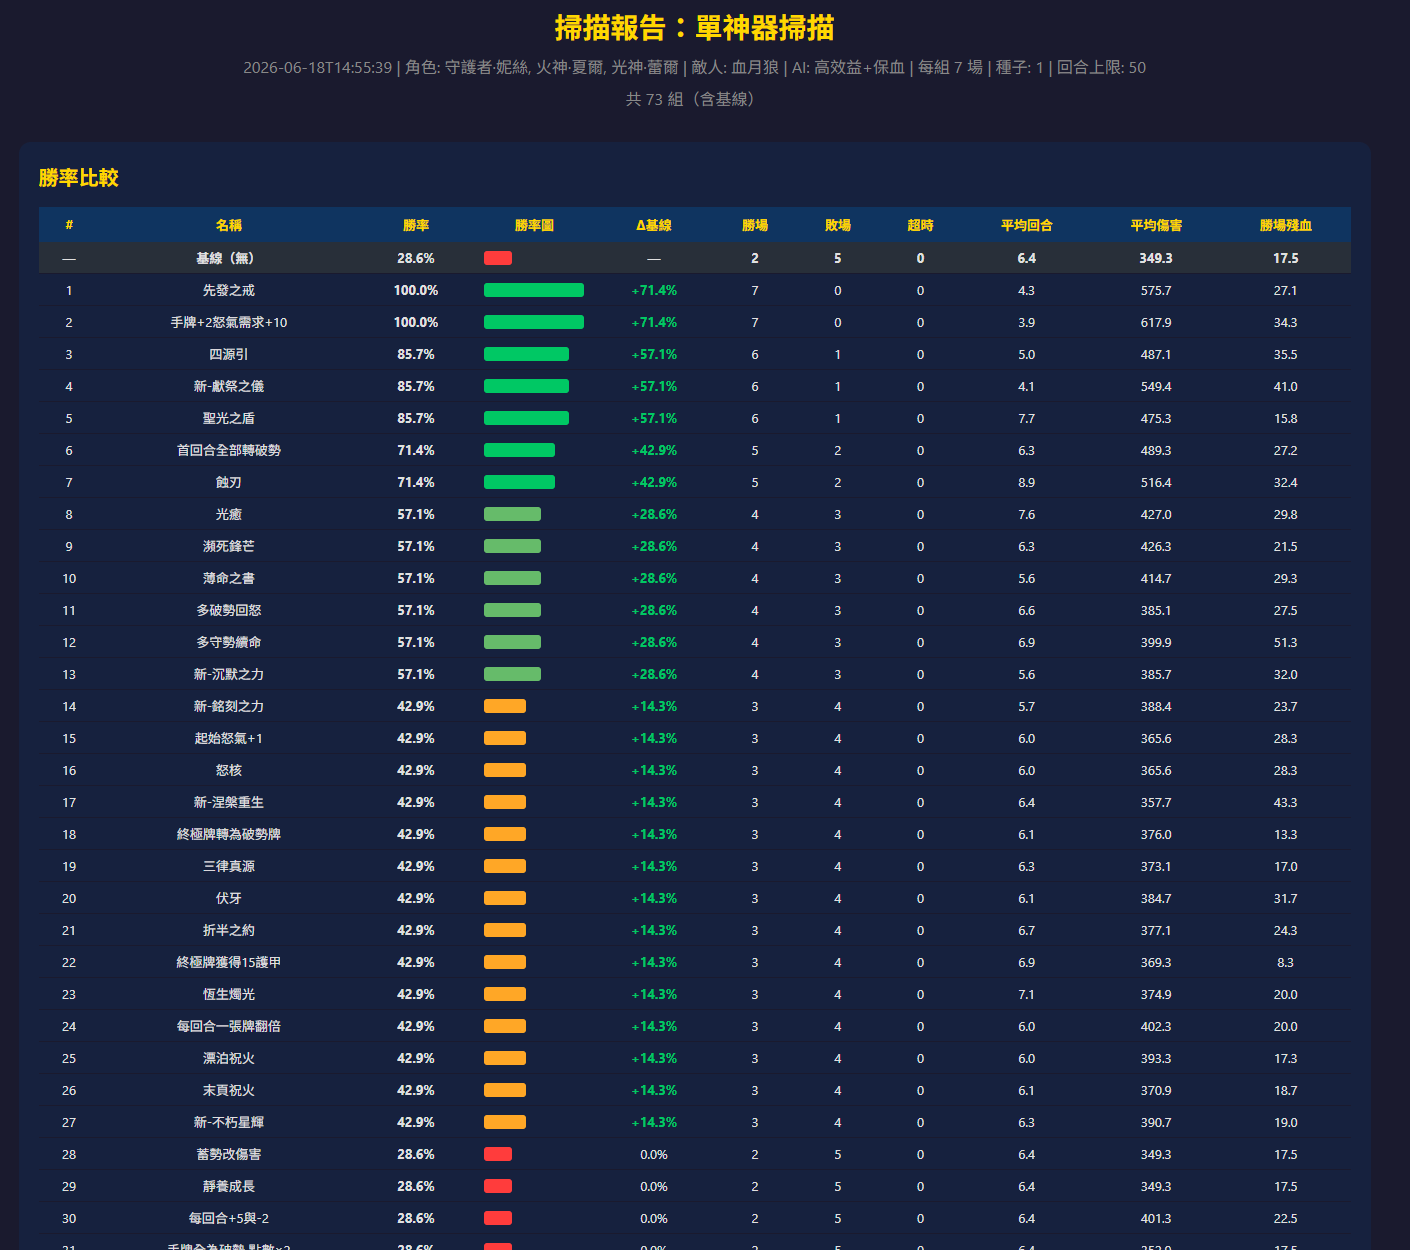Click the 聖光之盾 row name
The height and width of the screenshot is (1250, 1410).
point(229,418)
